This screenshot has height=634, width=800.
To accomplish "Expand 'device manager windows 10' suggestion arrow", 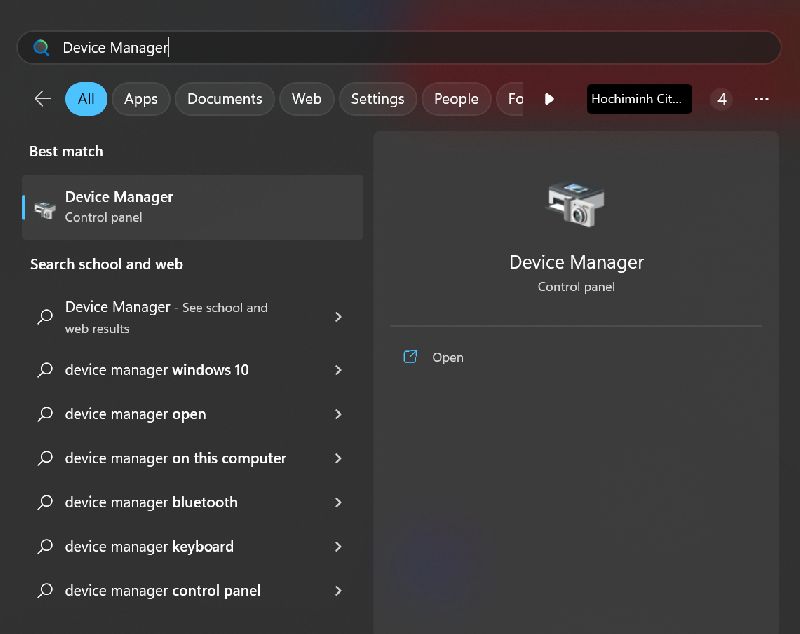I will [338, 370].
